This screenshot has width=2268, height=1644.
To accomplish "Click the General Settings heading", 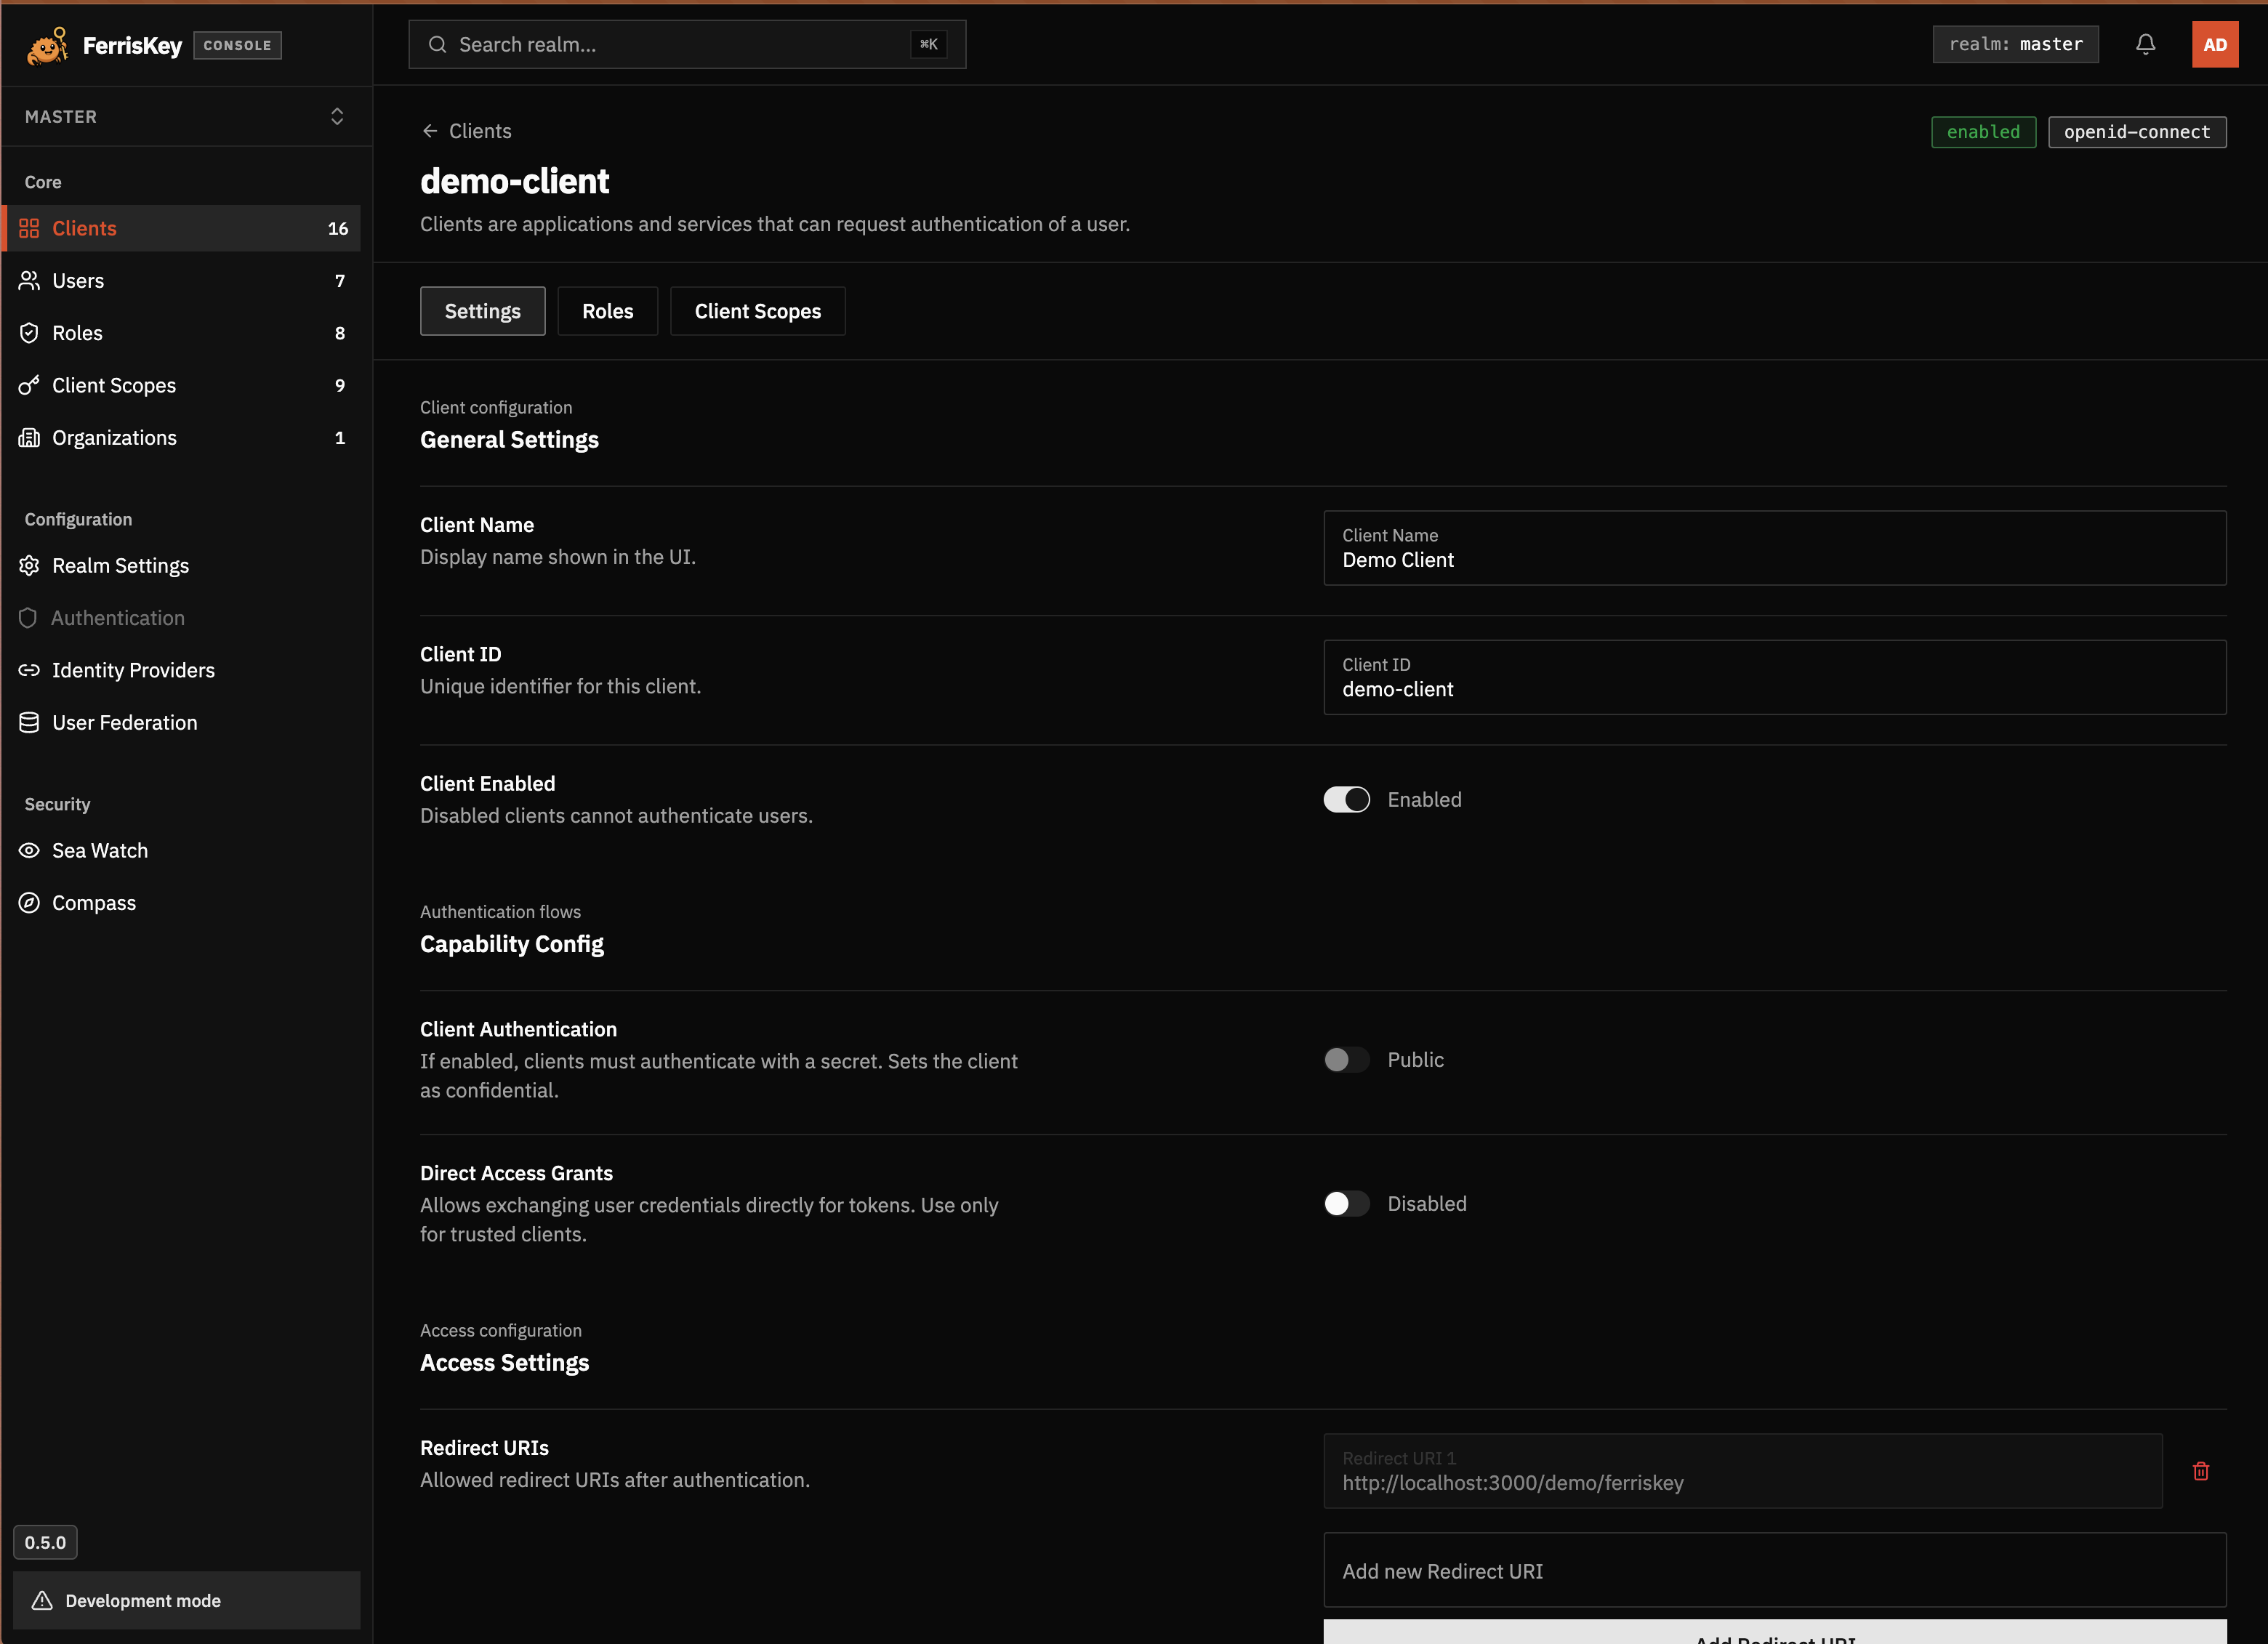I will point(509,440).
